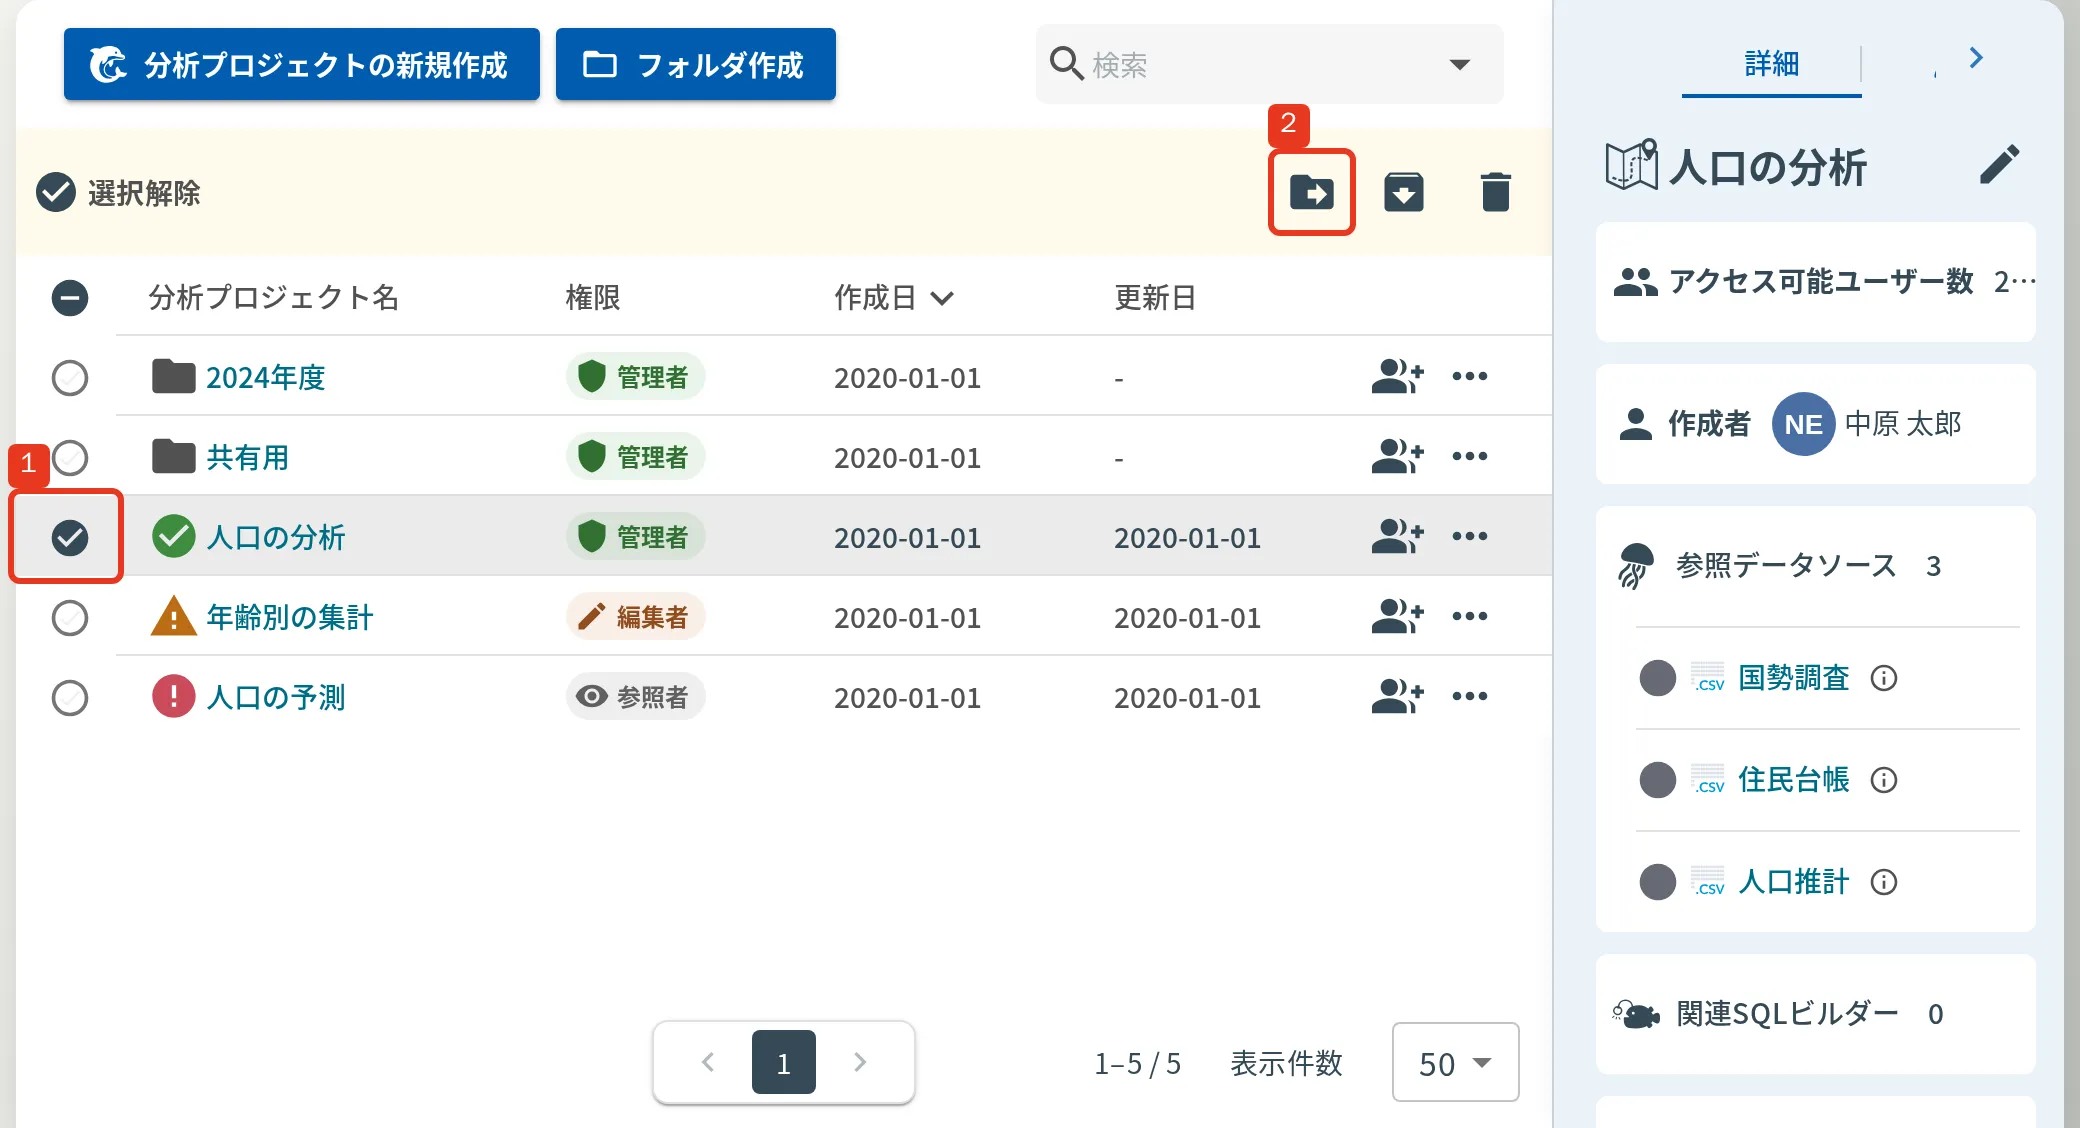Sort by 作成日 column chevron

tap(942, 298)
